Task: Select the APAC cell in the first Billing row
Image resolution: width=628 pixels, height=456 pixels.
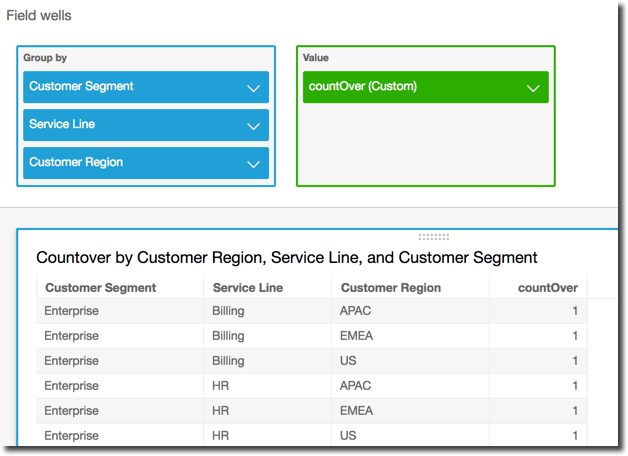Action: click(355, 311)
